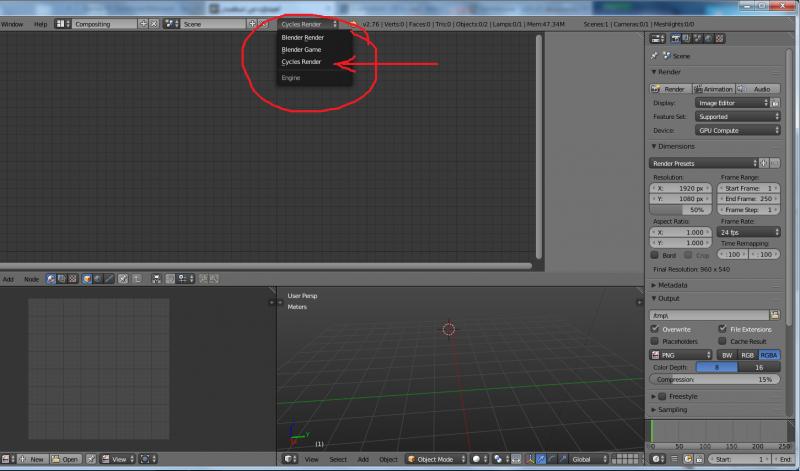Select the RGBA color mode
The width and height of the screenshot is (800, 471).
coord(769,355)
